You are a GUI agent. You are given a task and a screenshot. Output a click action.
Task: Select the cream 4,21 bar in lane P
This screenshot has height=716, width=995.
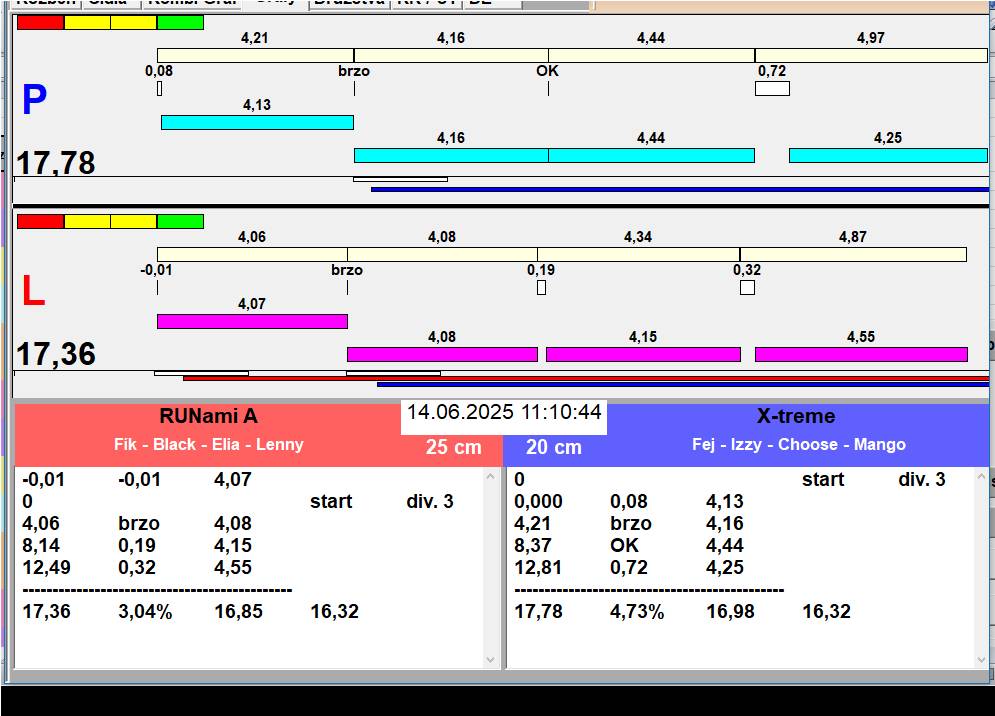pos(255,55)
